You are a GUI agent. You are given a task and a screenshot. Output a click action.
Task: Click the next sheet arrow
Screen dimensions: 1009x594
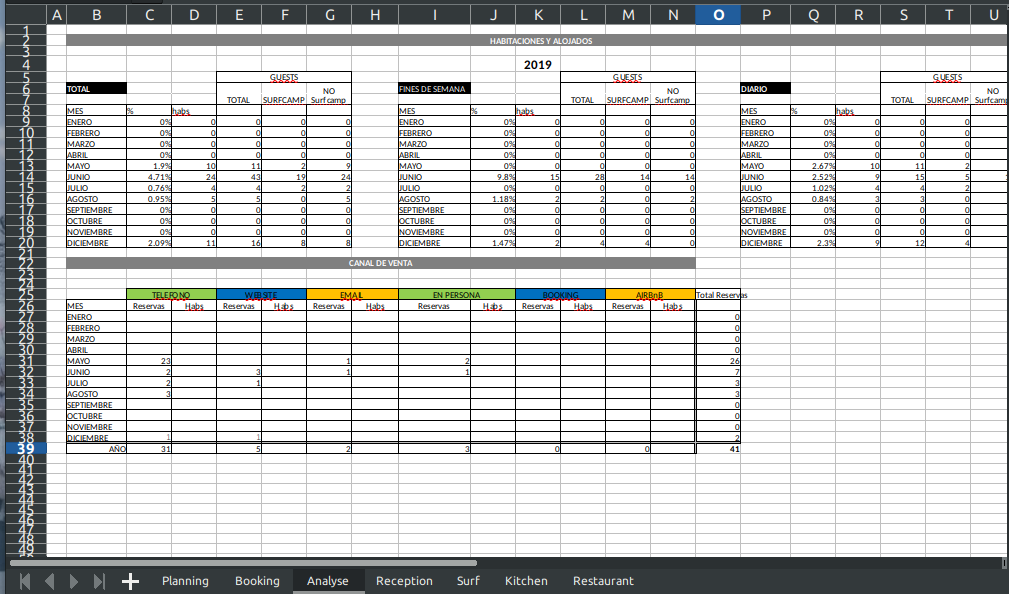tap(73, 581)
